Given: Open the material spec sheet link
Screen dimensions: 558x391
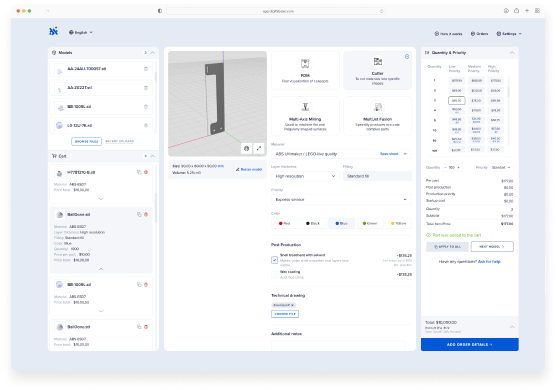Looking at the screenshot, I should point(389,154).
